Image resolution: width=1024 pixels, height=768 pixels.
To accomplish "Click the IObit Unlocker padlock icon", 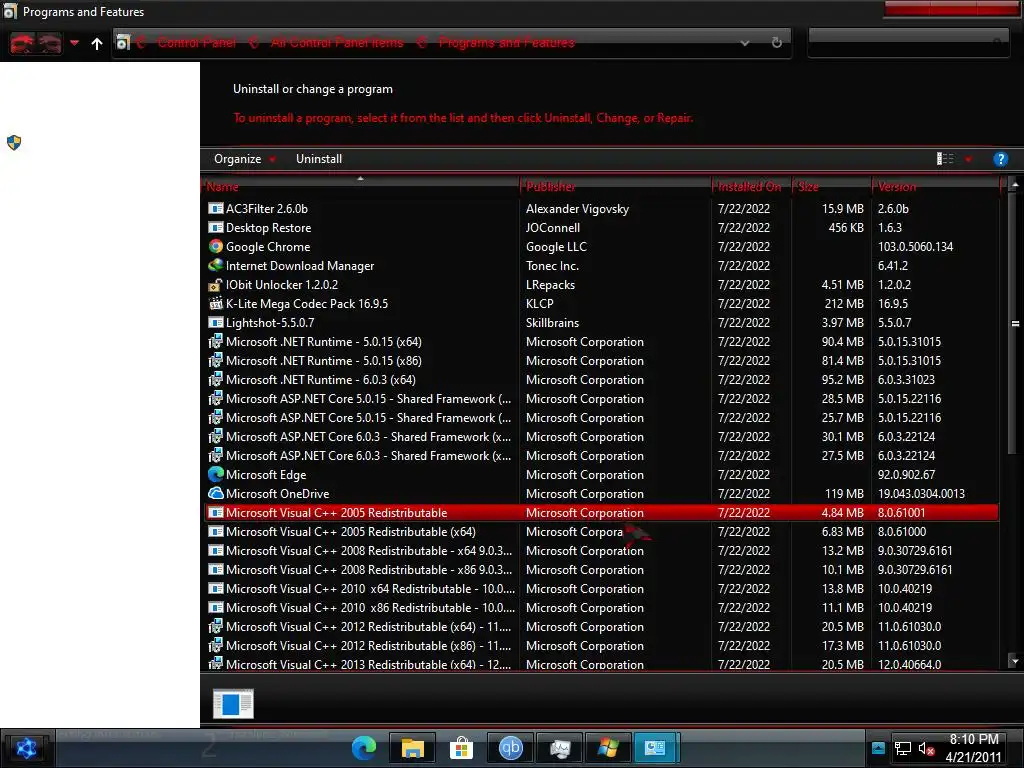I will [216, 285].
